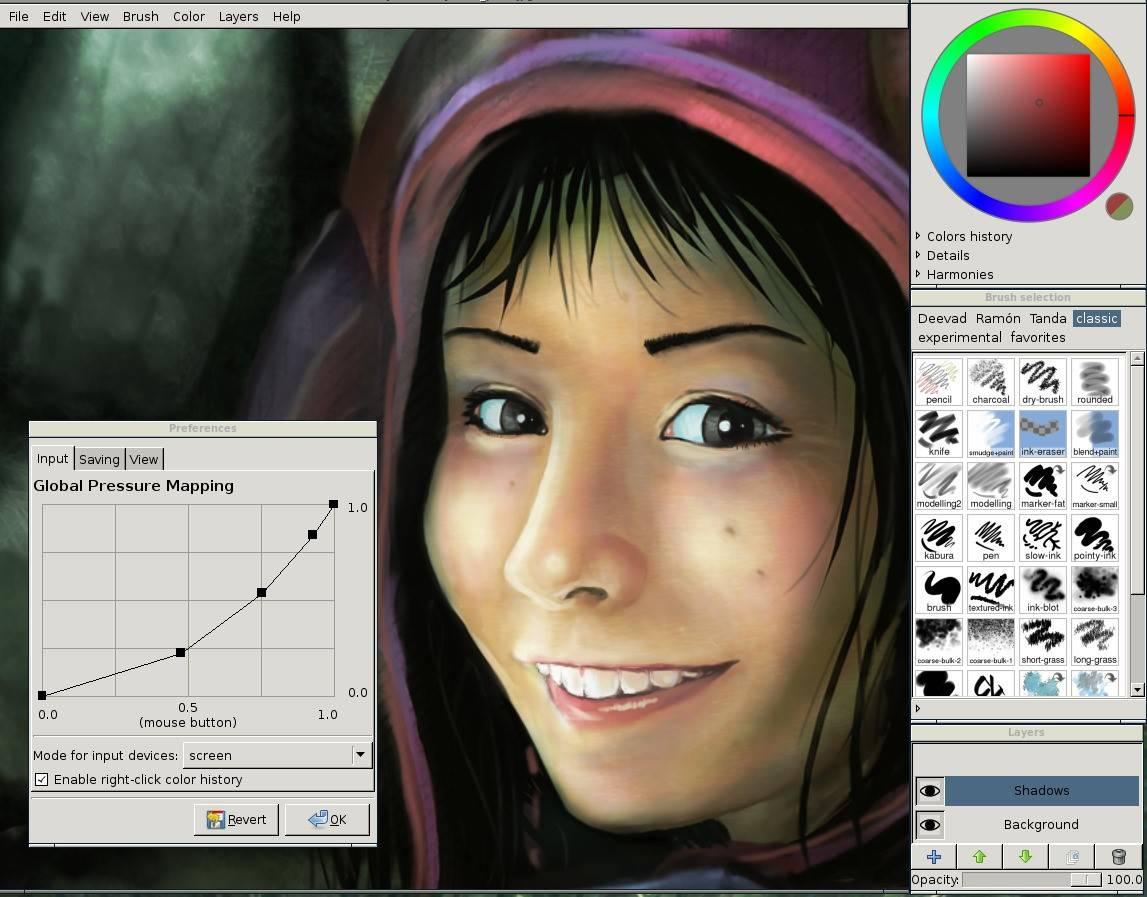Select the kabura brush
The height and width of the screenshot is (897, 1147).
point(939,538)
